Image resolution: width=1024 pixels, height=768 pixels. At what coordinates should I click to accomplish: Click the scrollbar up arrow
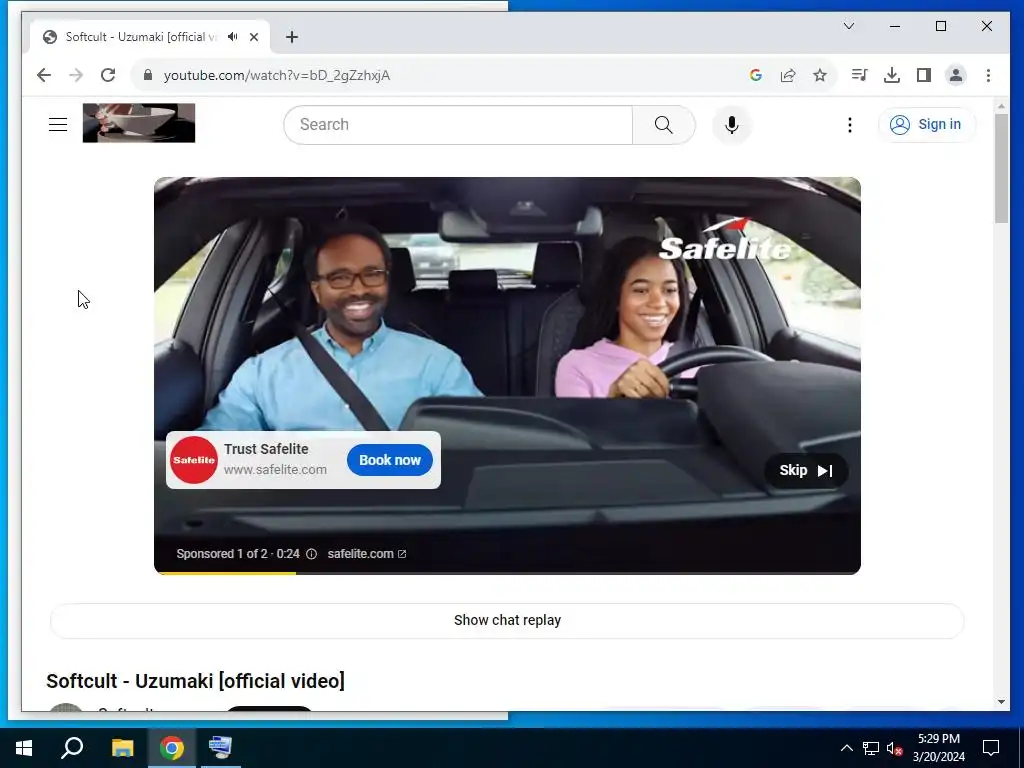tap(1001, 106)
